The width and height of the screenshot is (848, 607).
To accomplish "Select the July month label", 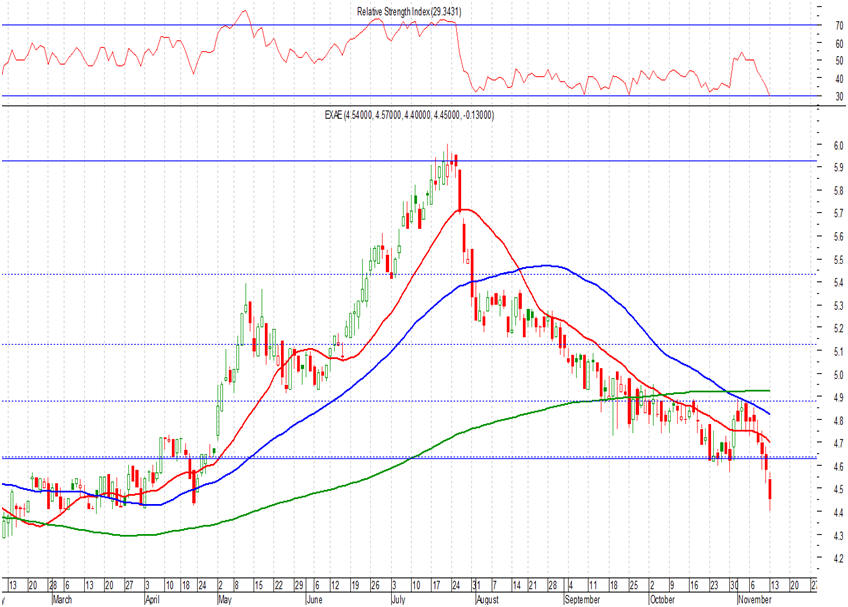I will 398,599.
